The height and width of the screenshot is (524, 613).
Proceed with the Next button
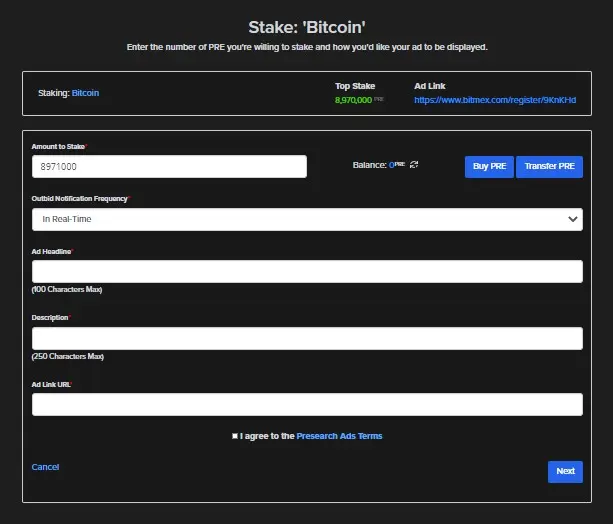(565, 472)
